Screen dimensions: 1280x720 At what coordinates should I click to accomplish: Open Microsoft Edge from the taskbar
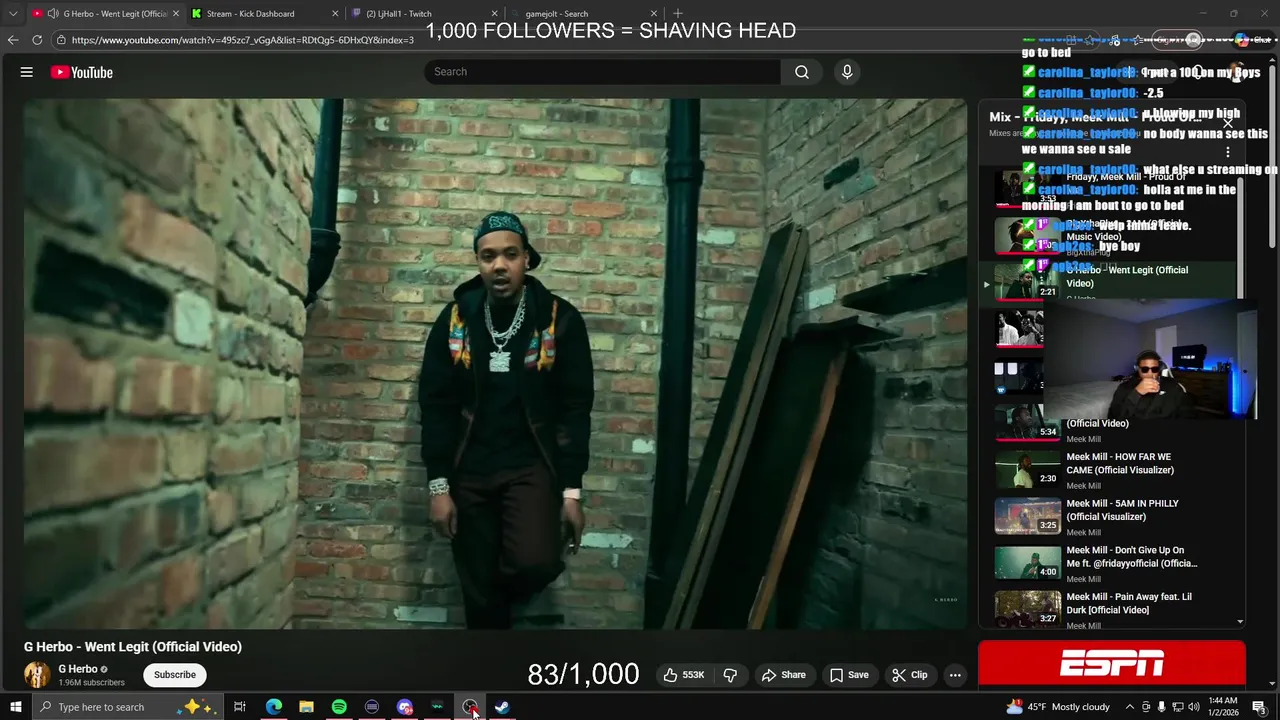[273, 707]
